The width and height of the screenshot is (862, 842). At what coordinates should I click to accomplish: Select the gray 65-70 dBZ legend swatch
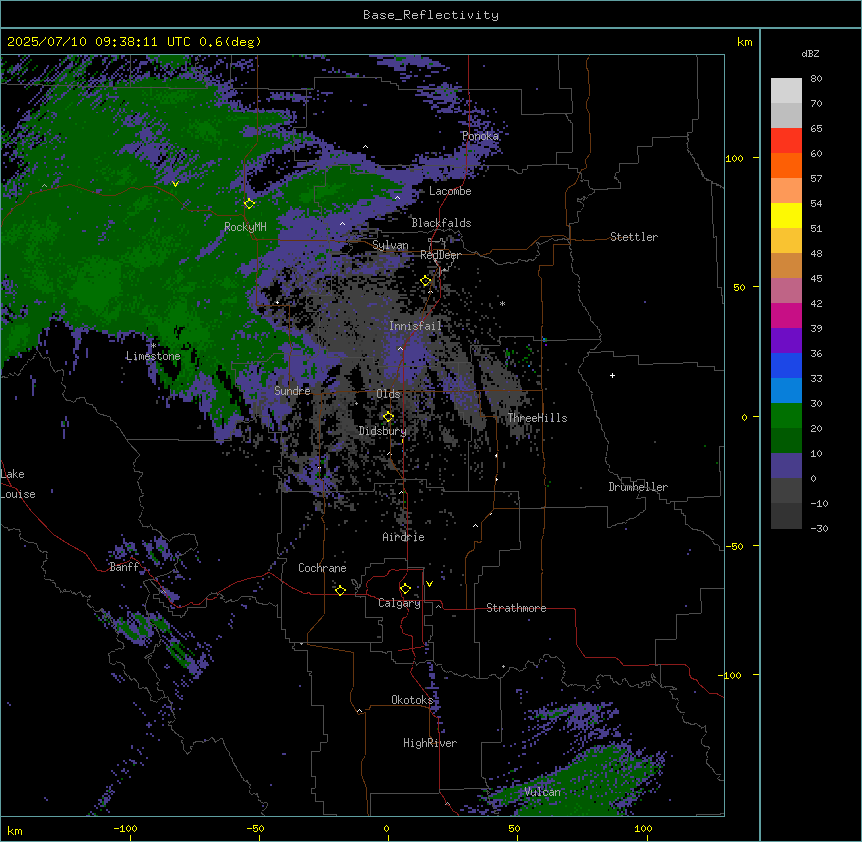(x=786, y=115)
